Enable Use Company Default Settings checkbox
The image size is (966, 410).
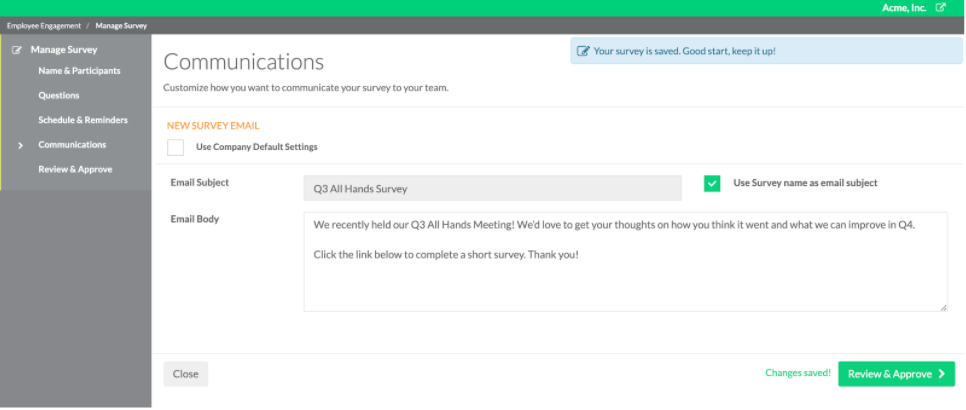[176, 147]
